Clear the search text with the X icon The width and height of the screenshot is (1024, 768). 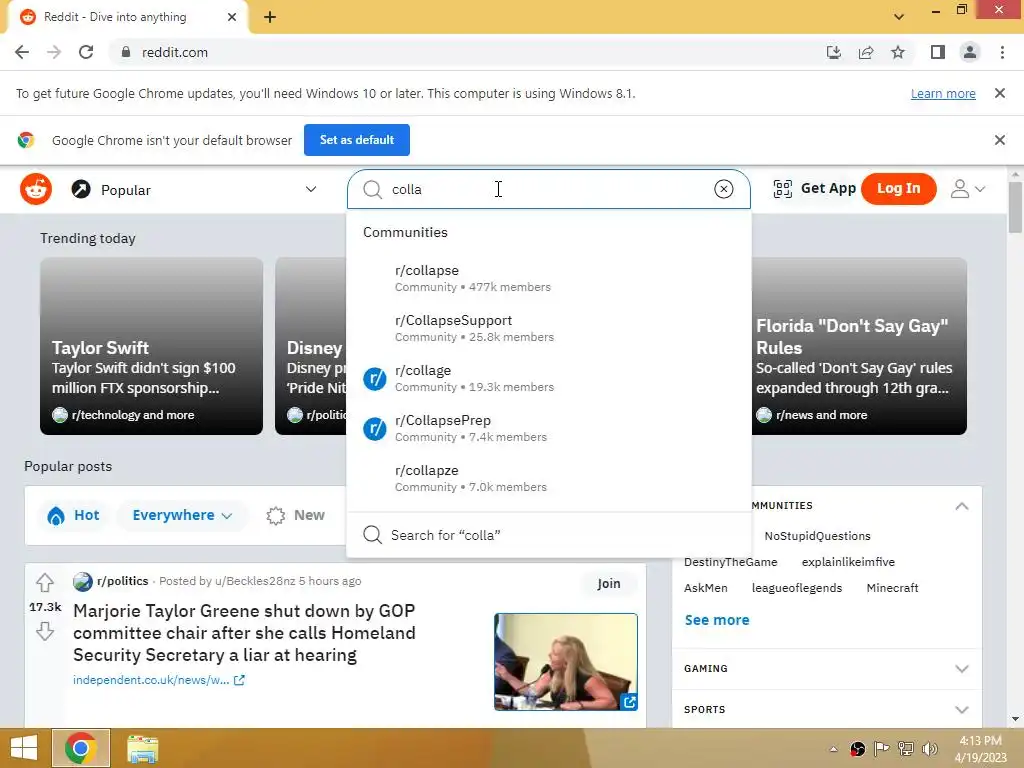tap(723, 189)
